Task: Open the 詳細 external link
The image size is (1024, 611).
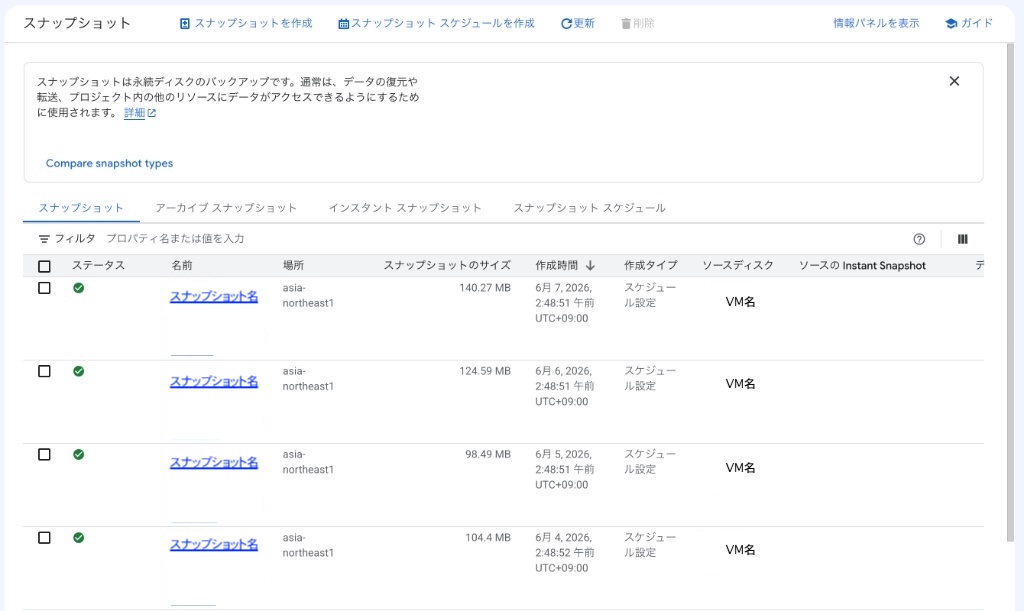Action: (x=140, y=113)
